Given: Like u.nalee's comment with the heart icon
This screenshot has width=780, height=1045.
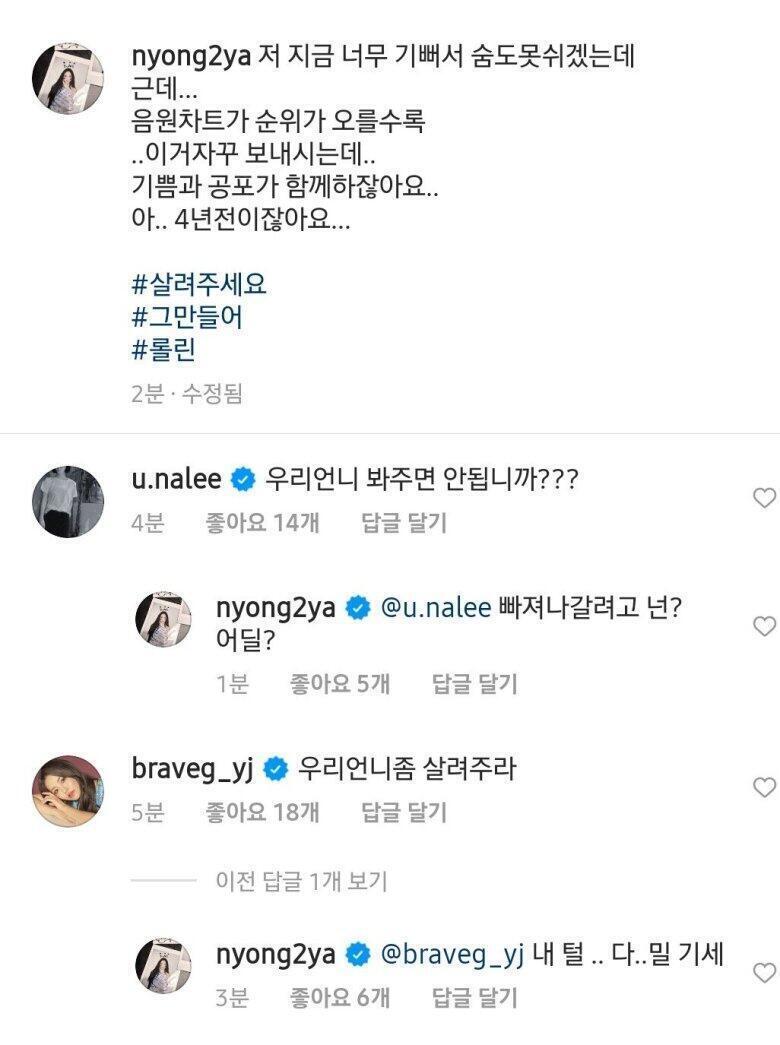Looking at the screenshot, I should click(764, 497).
